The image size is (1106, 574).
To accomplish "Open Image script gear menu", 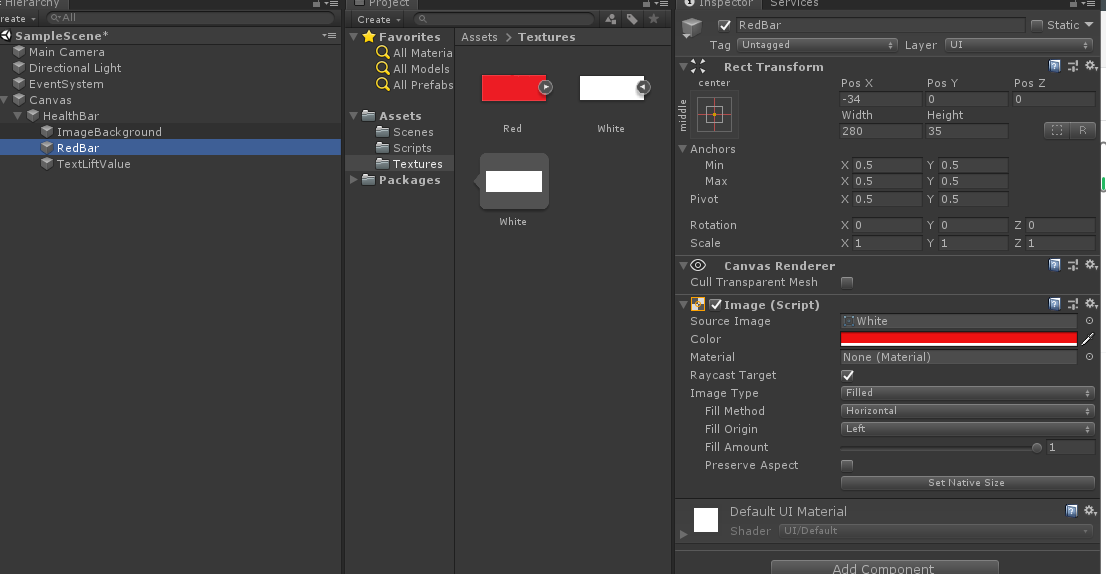I will (1090, 303).
